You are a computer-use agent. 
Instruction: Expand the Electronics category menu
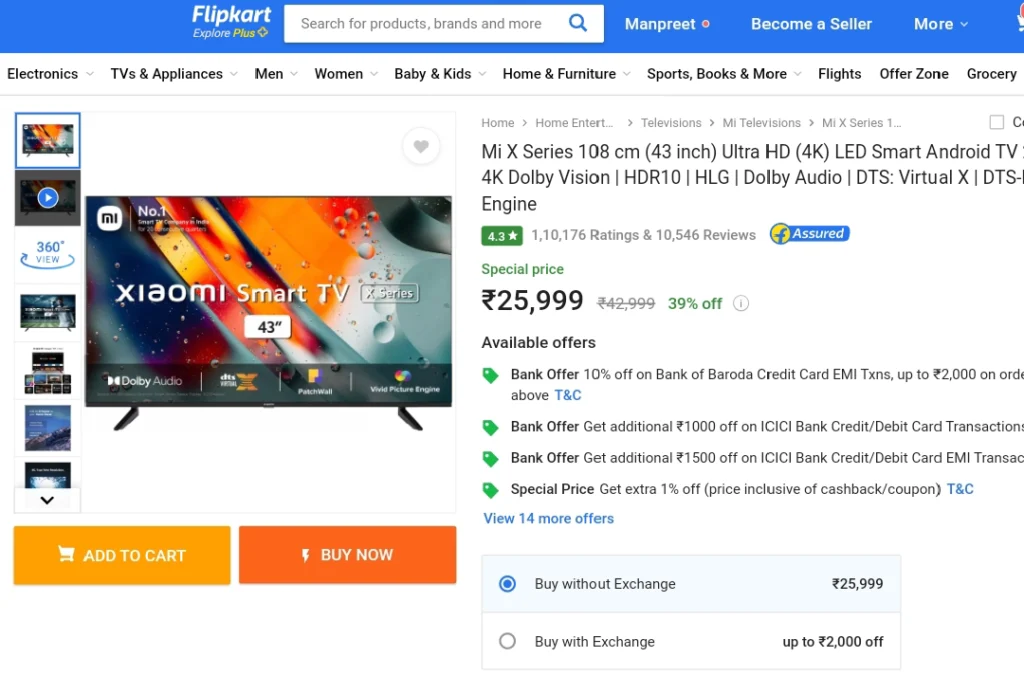click(x=50, y=74)
